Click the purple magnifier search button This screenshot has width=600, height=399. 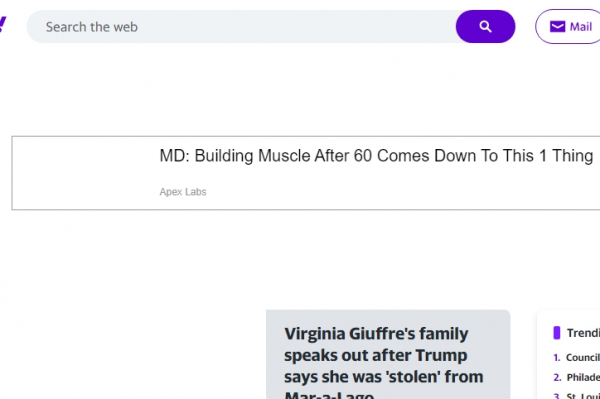coord(485,27)
